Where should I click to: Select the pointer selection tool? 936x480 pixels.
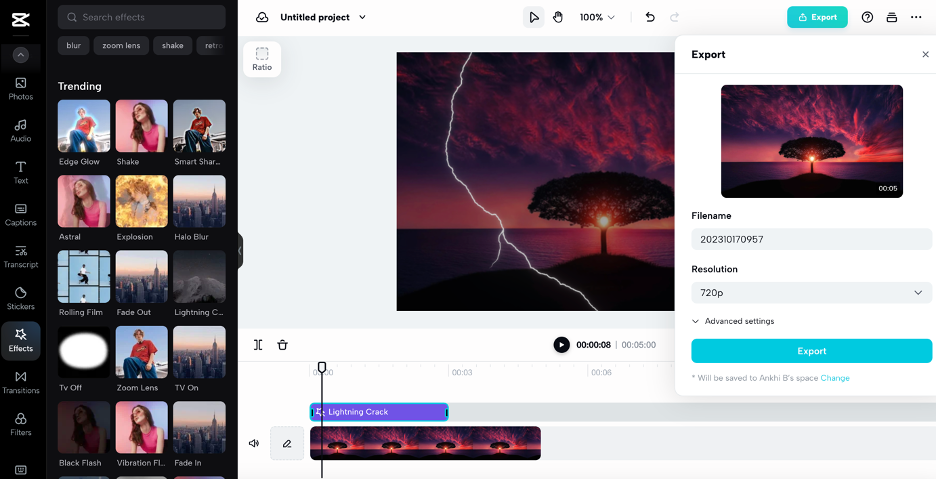[x=533, y=17]
